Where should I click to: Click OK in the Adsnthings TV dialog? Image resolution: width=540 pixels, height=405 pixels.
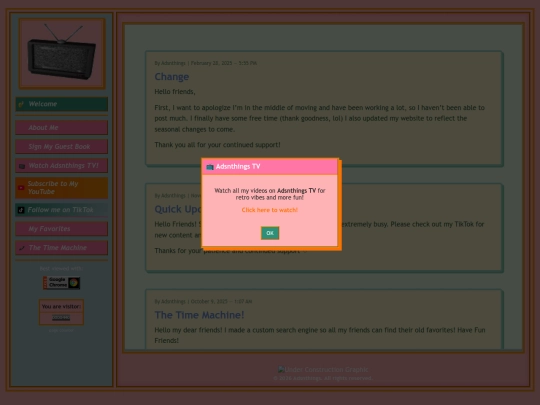pyautogui.click(x=270, y=233)
